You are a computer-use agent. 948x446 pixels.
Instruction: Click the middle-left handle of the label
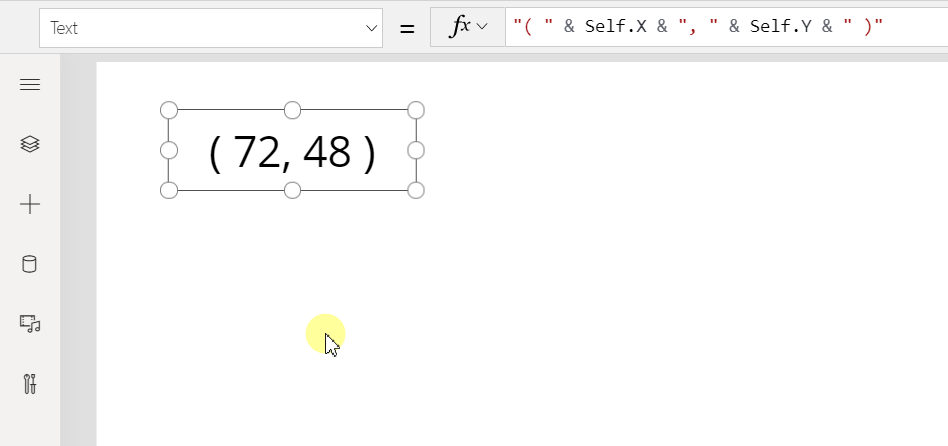click(x=169, y=150)
